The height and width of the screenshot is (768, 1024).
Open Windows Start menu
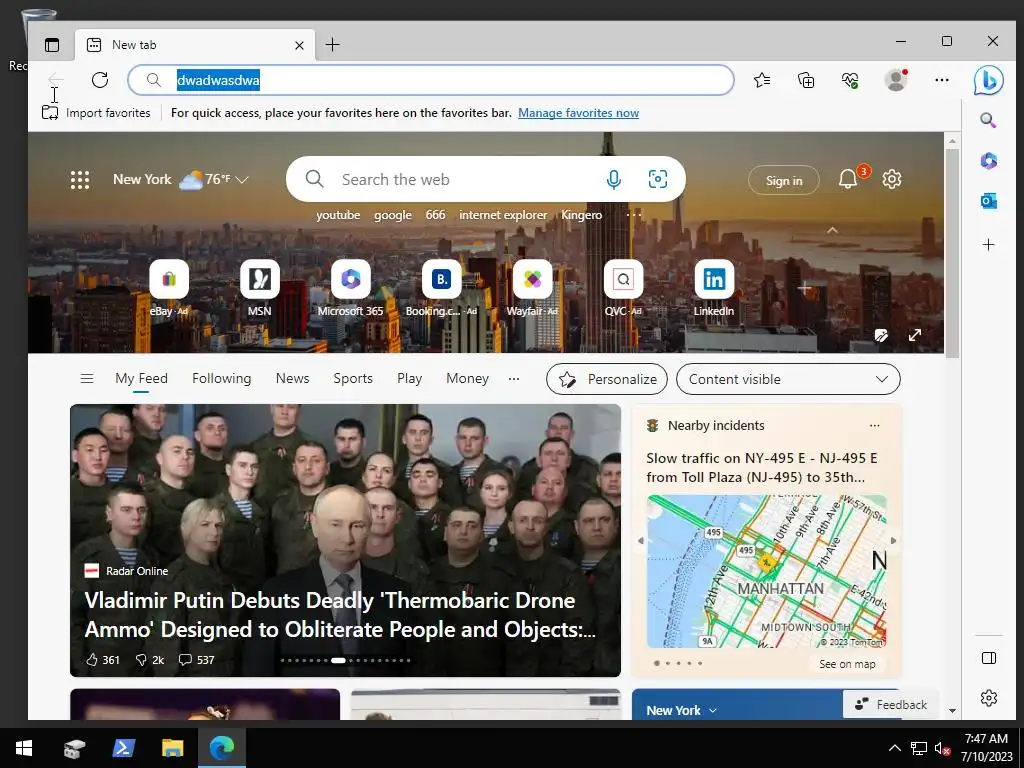pos(24,748)
